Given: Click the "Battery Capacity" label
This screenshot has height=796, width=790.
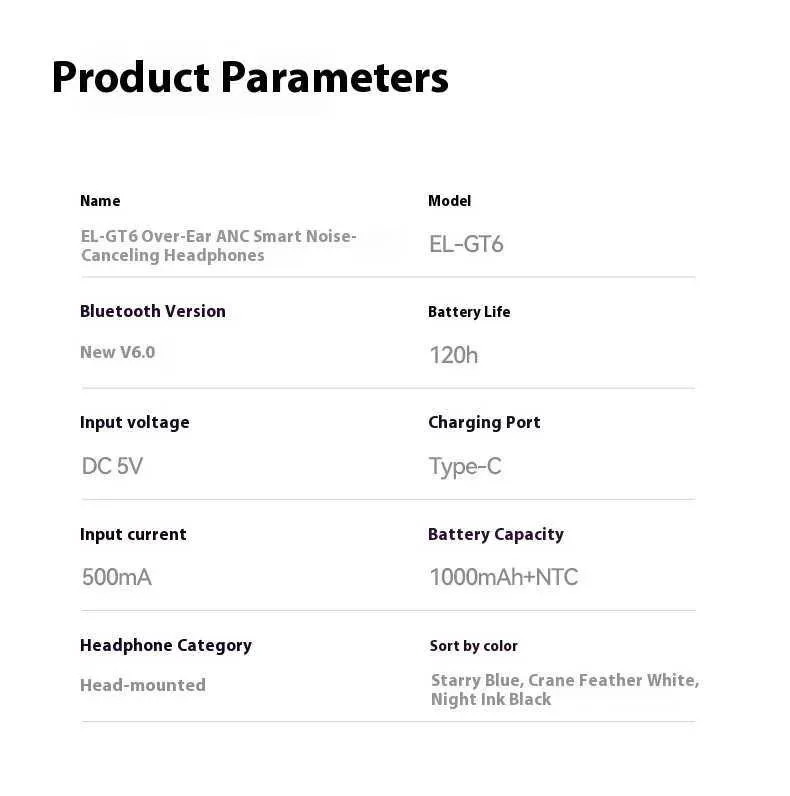Looking at the screenshot, I should coord(496,534).
